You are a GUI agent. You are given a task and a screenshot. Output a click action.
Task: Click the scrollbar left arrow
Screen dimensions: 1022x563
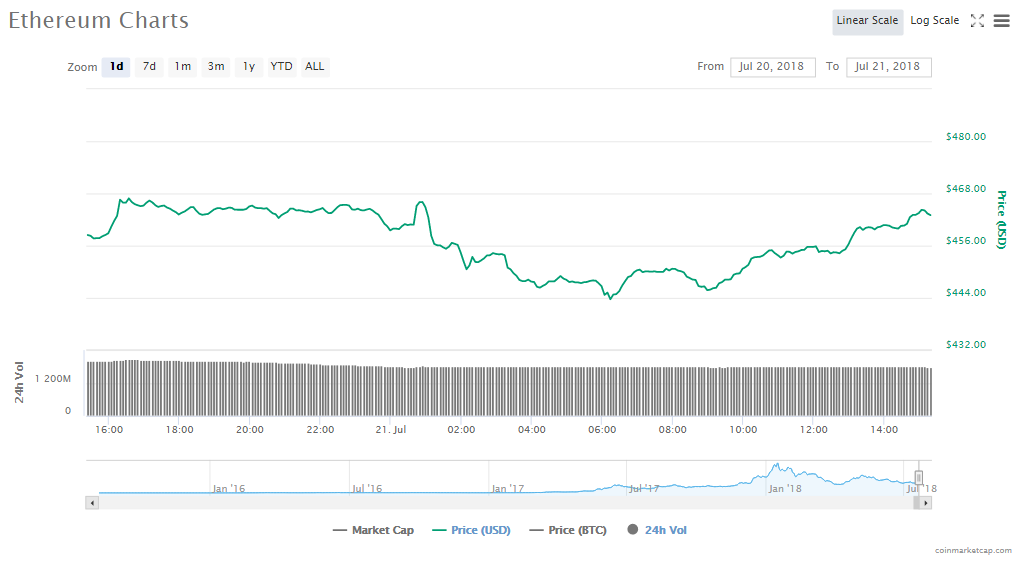tap(93, 503)
